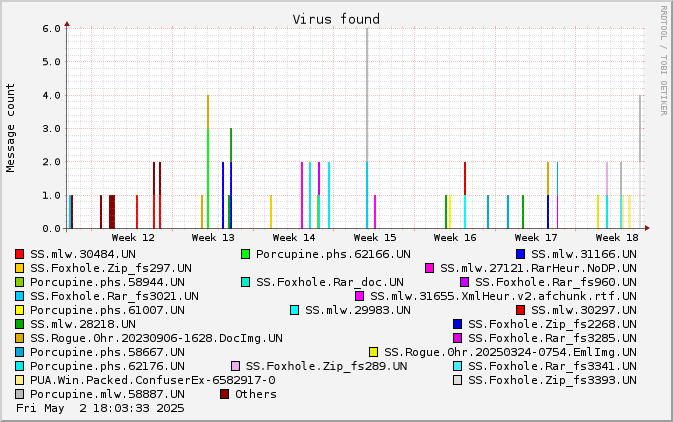This screenshot has width=673, height=422.
Task: Click the tall gray bar reaching 6.0
Action: point(367,95)
